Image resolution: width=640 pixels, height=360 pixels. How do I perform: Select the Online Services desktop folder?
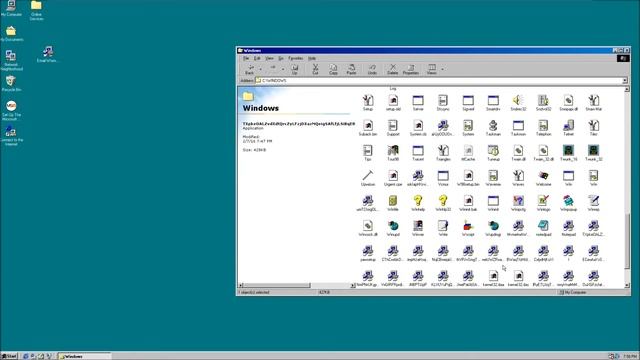(36, 10)
